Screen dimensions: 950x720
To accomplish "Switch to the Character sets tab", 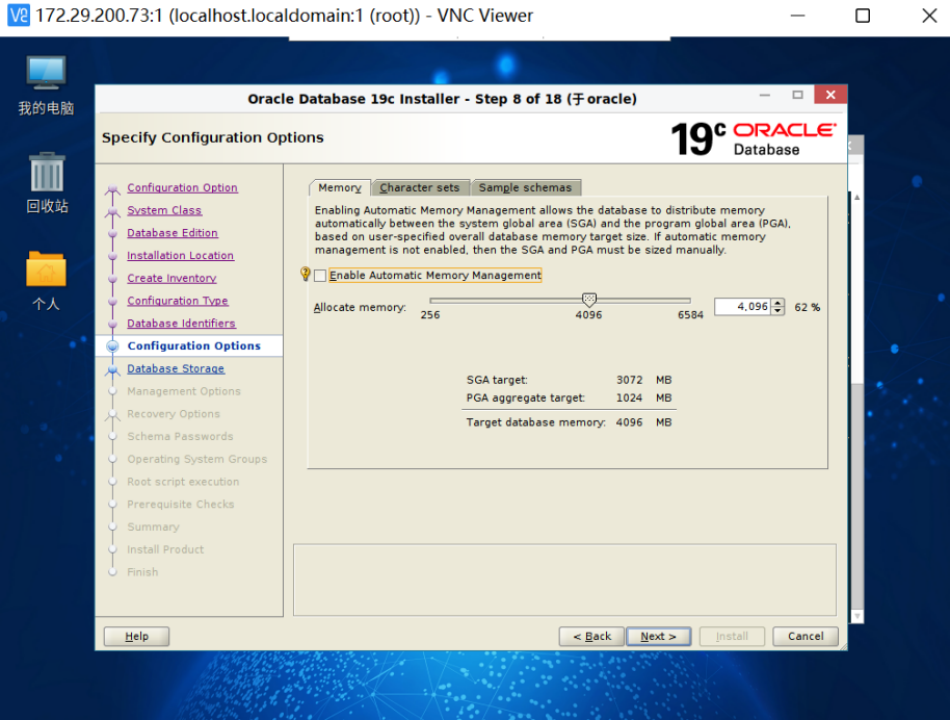I will coord(420,187).
